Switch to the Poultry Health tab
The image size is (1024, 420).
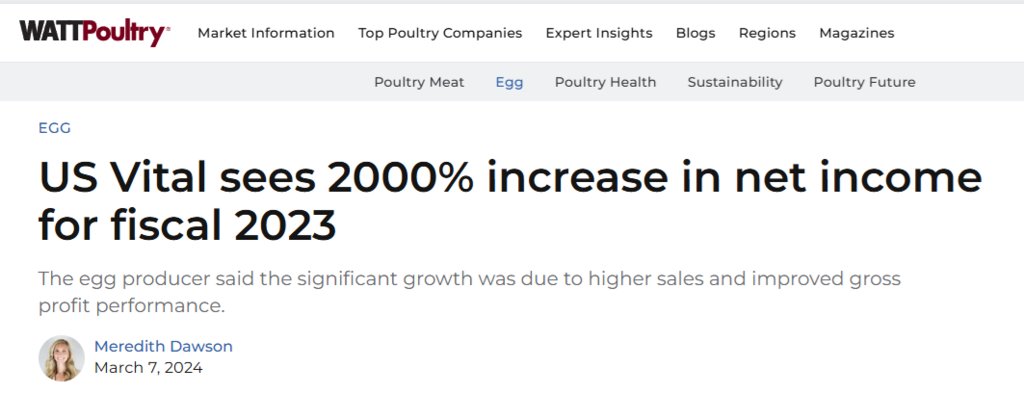coord(605,82)
